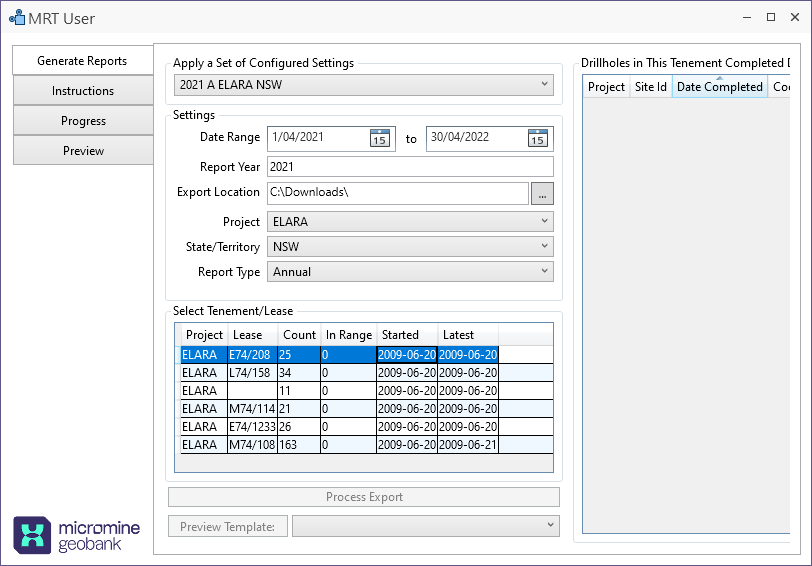This screenshot has height=566, width=812.
Task: Open the Project dropdown showing ELARA
Action: pos(410,222)
